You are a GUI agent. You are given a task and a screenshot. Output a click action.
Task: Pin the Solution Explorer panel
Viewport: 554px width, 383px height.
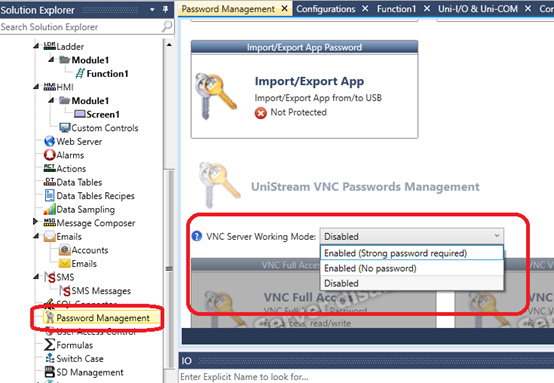point(165,10)
